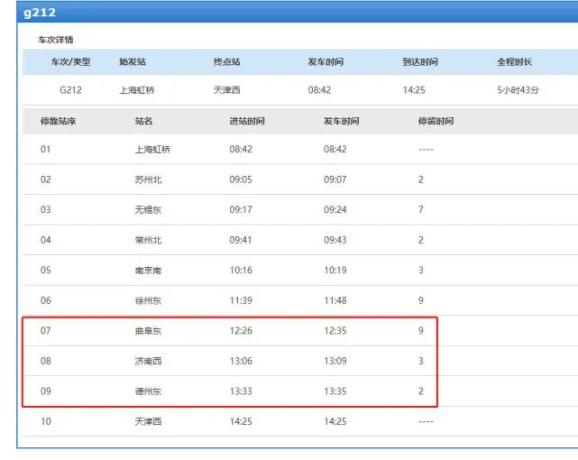Select stop sequence number 01
This screenshot has width=578, height=460.
[x=45, y=149]
